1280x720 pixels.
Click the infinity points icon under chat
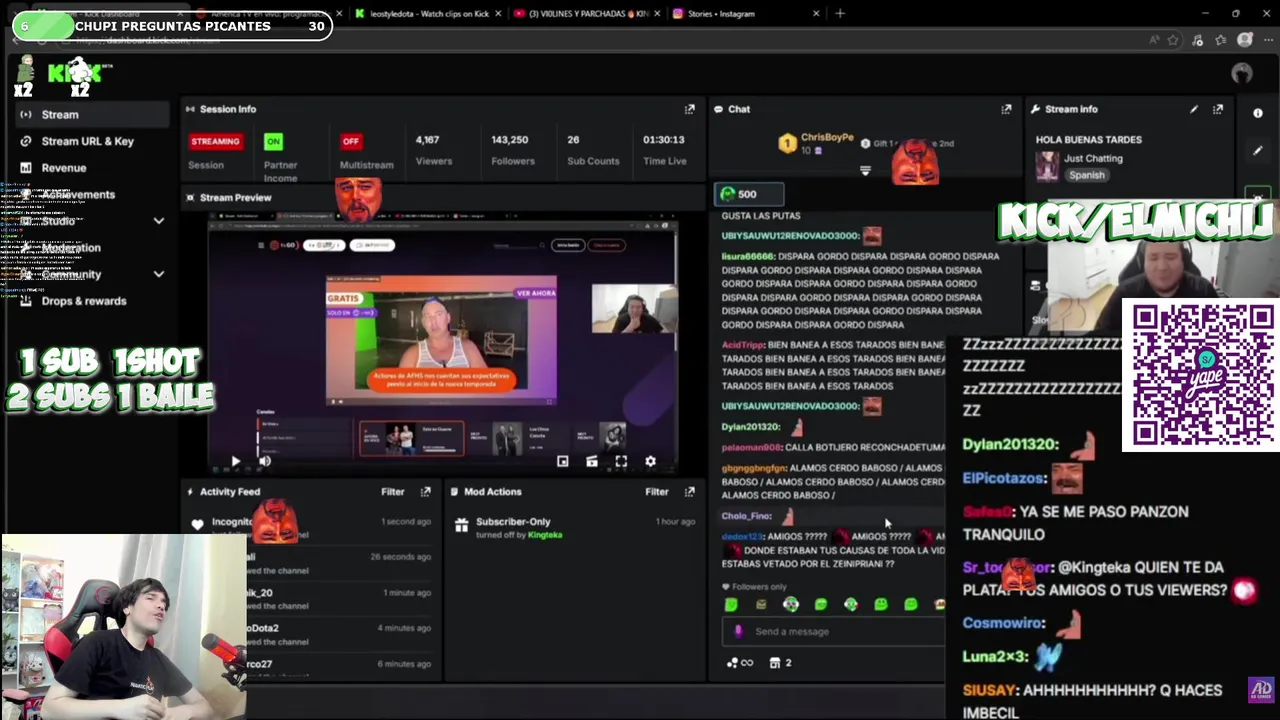pyautogui.click(x=740, y=662)
